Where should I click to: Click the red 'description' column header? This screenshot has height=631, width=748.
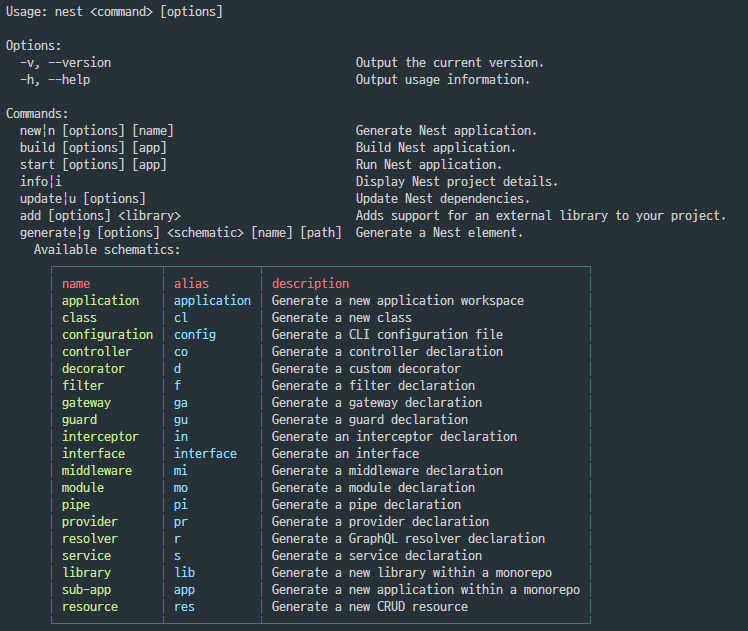pos(311,284)
